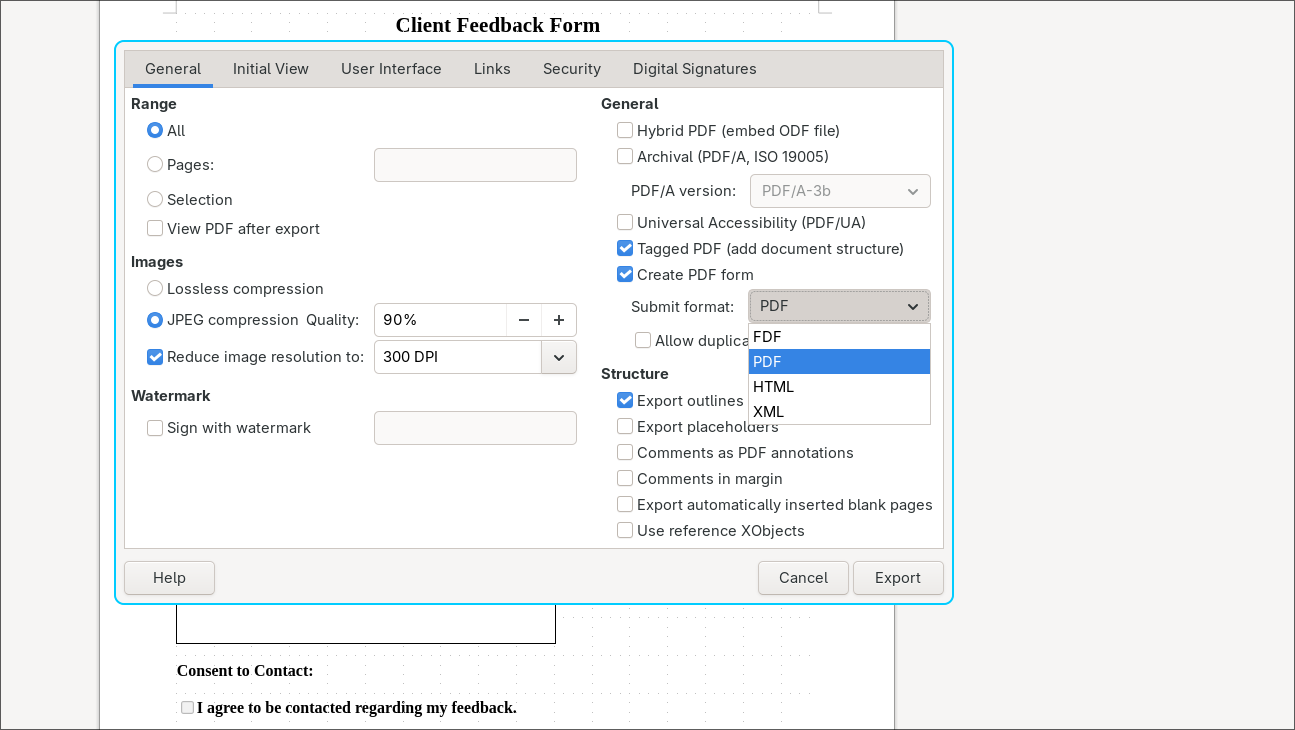Open the 300 DPI resolution dropdown arrow
This screenshot has width=1295, height=730.
[559, 357]
